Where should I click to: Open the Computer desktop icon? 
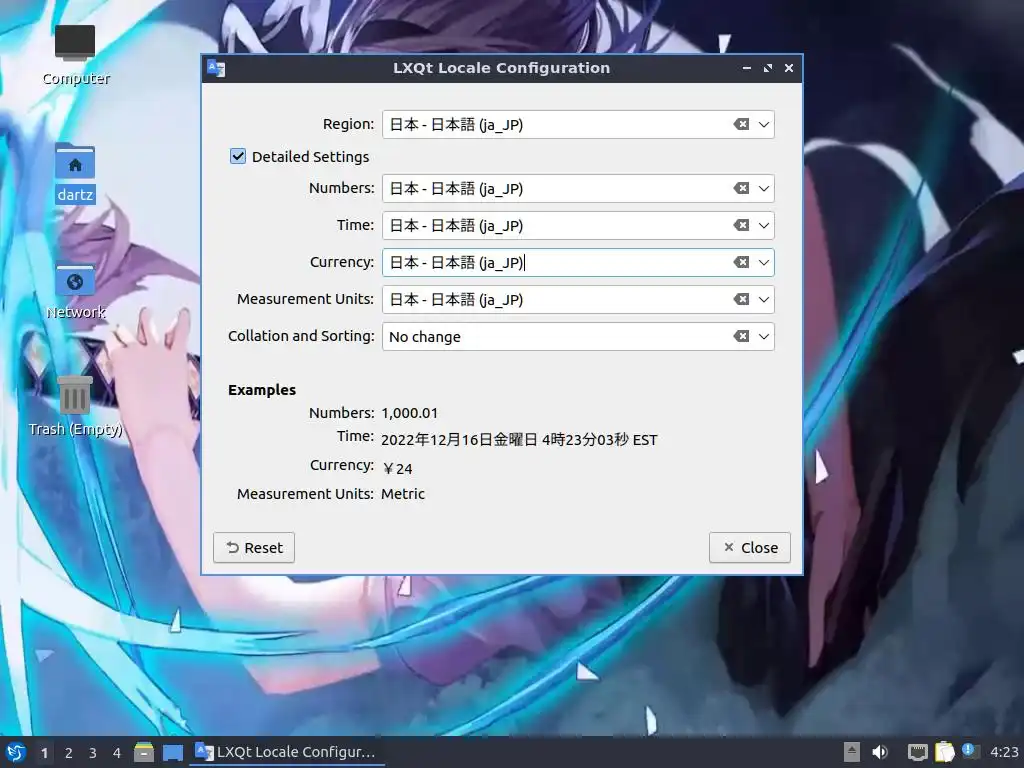[x=75, y=56]
